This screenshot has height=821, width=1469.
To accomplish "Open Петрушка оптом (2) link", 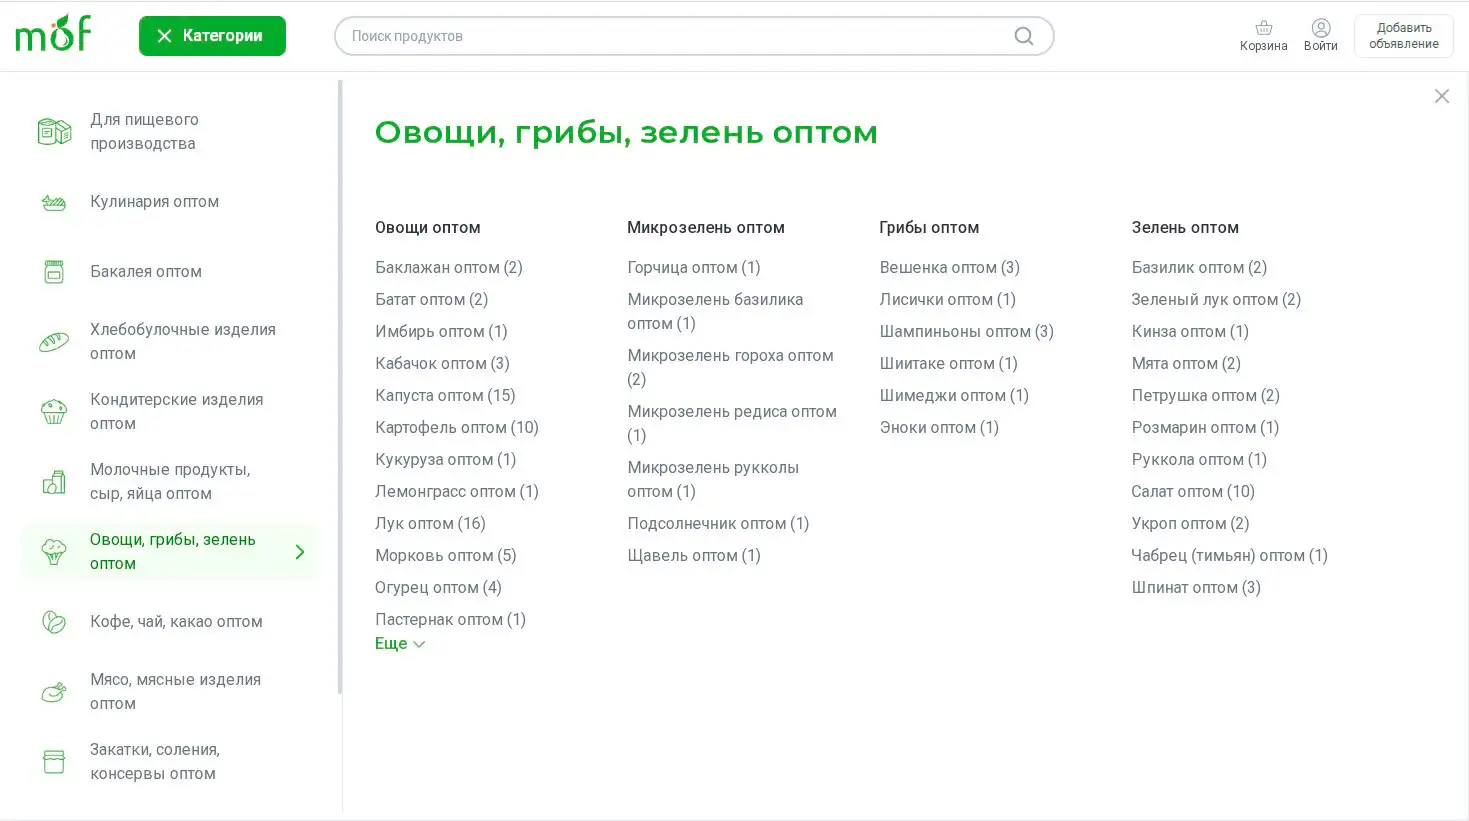I will point(1205,395).
